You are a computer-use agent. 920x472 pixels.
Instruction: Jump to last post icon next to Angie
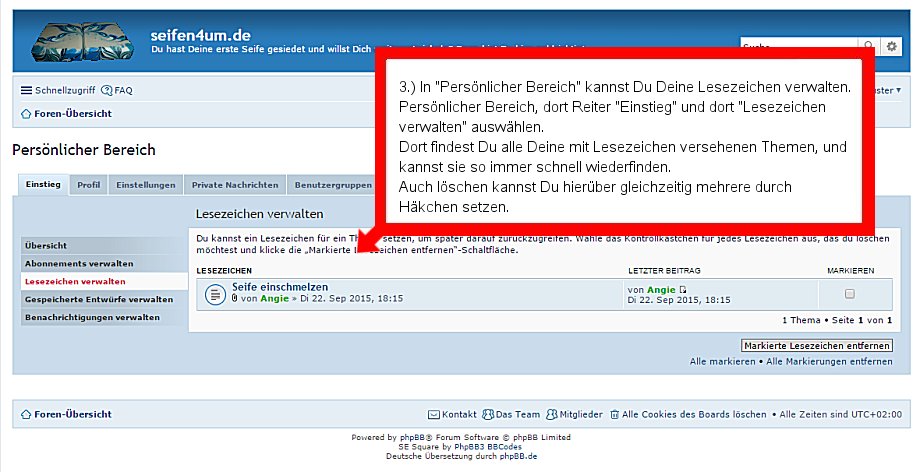682,290
